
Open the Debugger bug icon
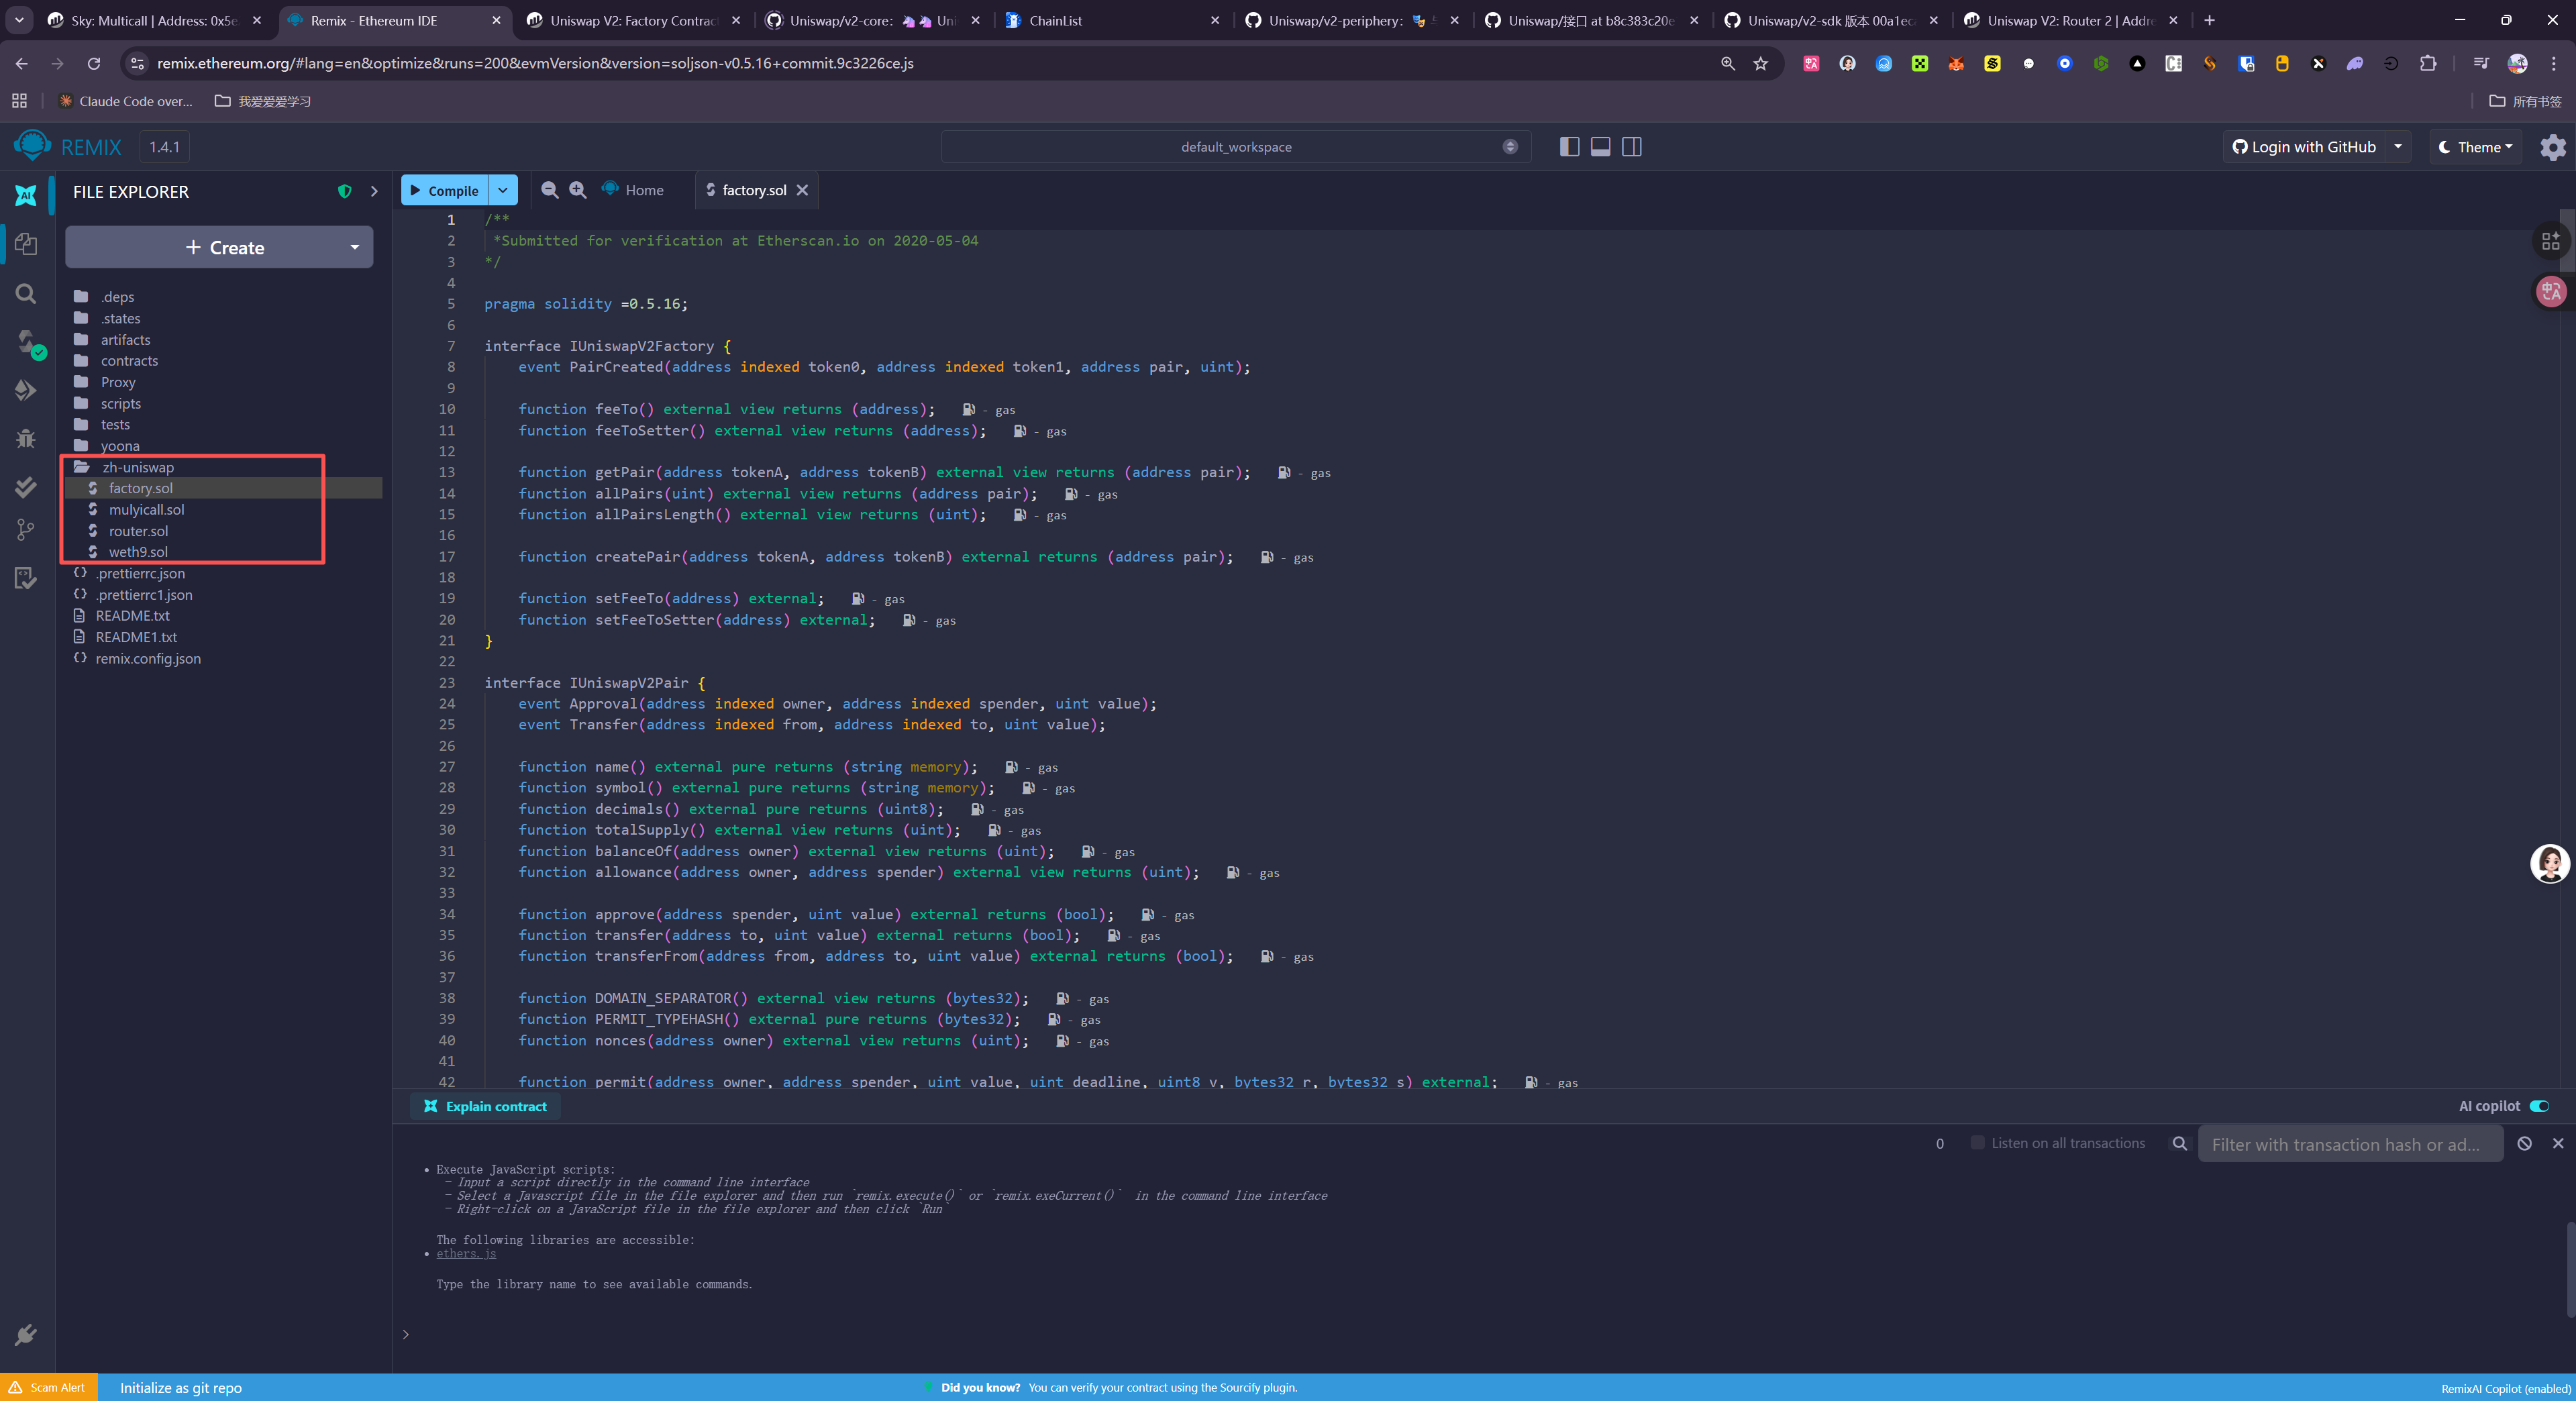point(27,438)
